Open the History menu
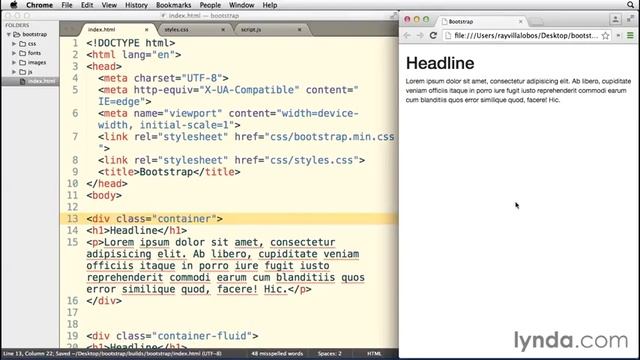The width and height of the screenshot is (640, 360). click(x=136, y=5)
